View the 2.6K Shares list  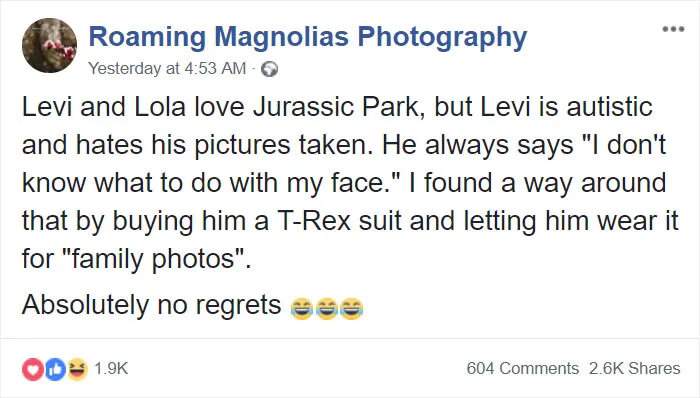(634, 369)
